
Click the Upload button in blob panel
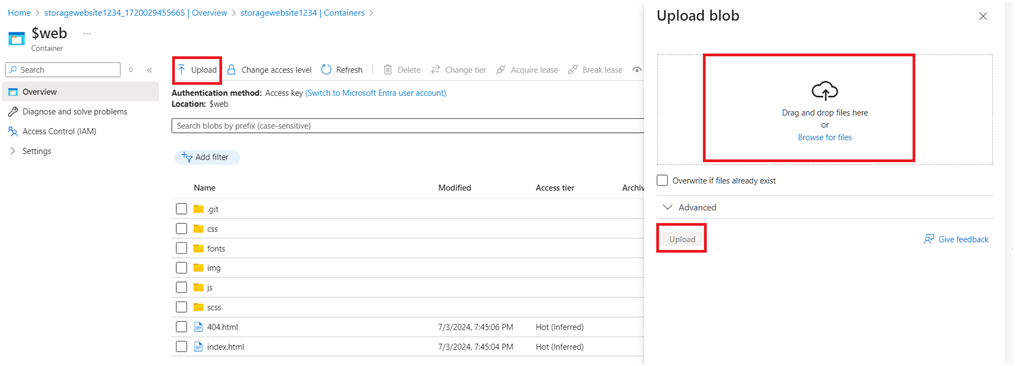(682, 240)
